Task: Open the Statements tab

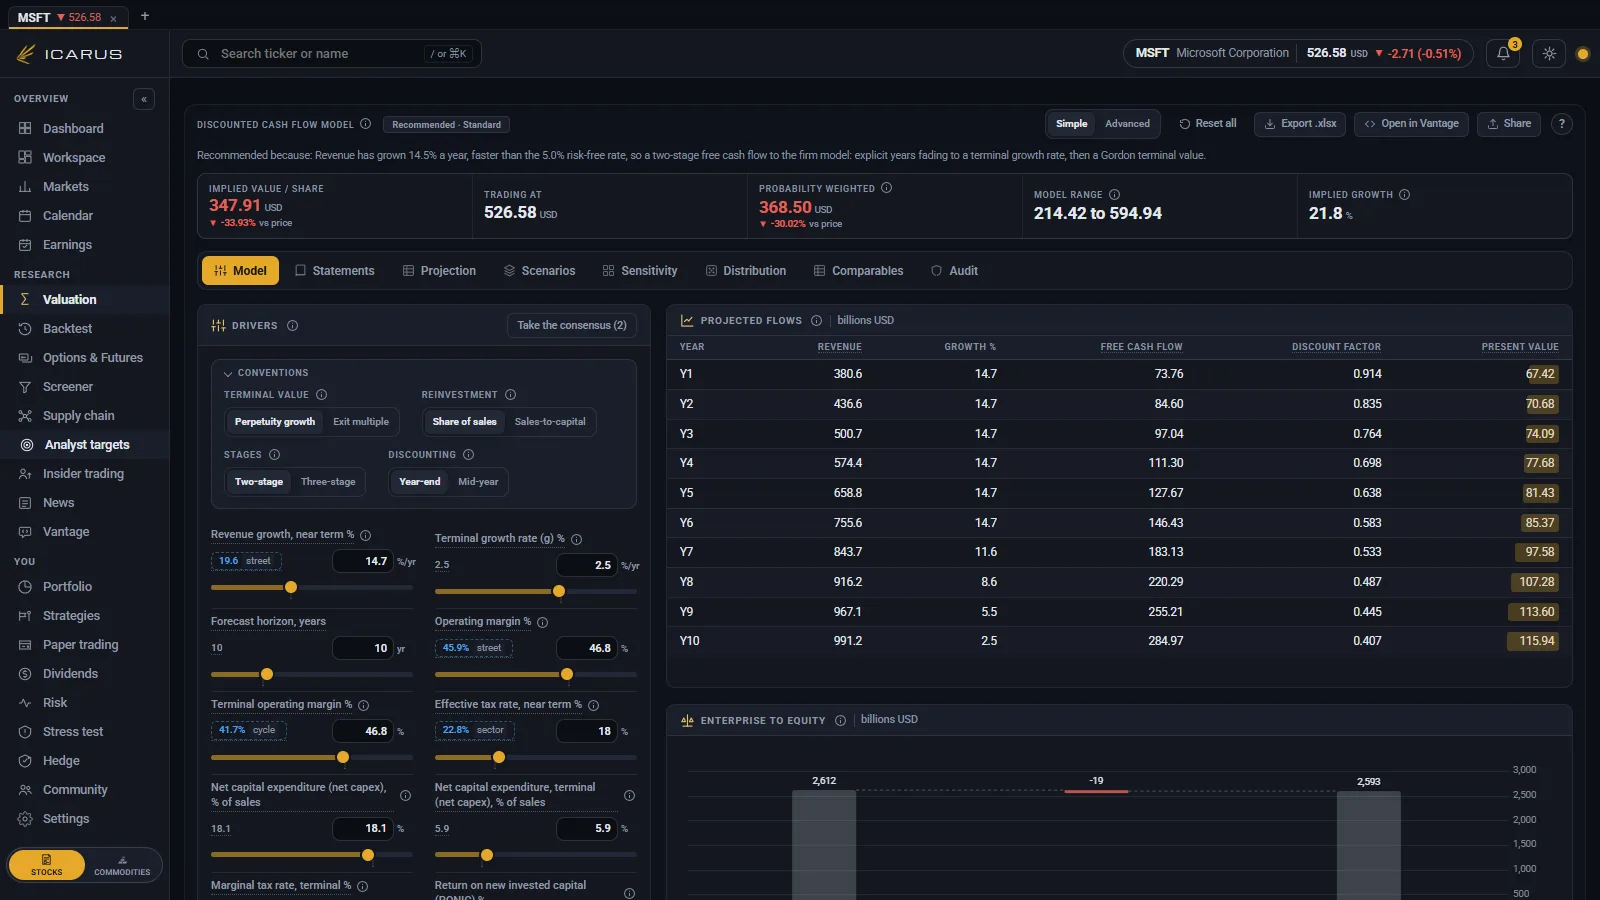Action: [335, 271]
